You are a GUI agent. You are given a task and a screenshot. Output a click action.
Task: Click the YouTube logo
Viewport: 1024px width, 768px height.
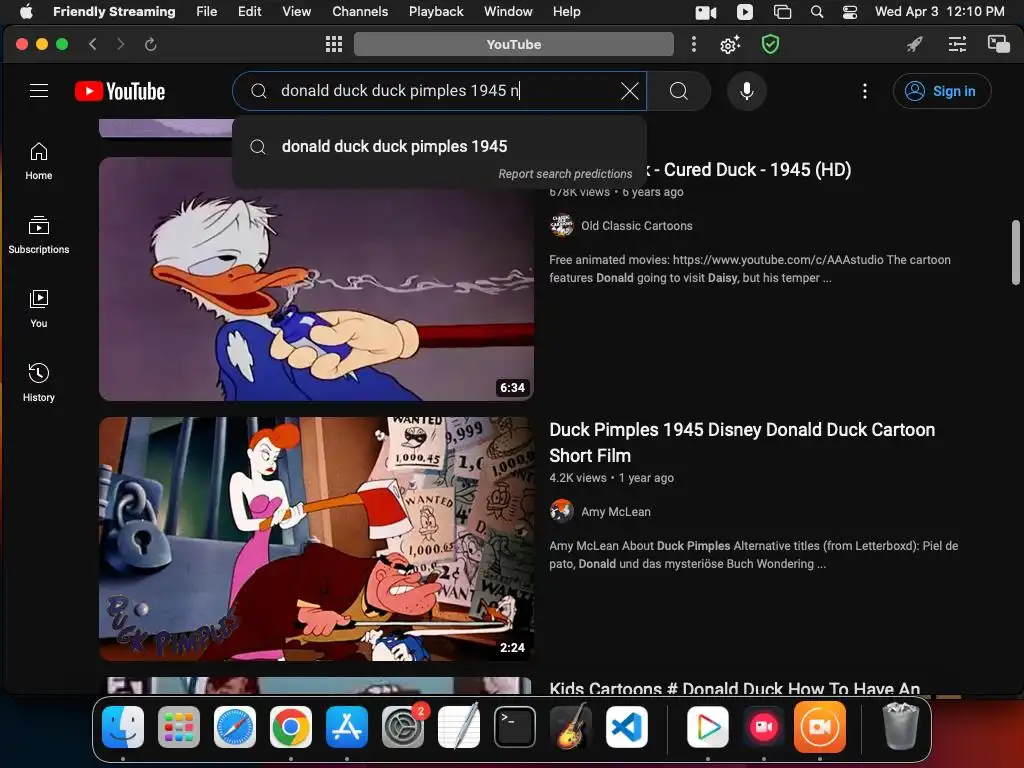pyautogui.click(x=120, y=91)
